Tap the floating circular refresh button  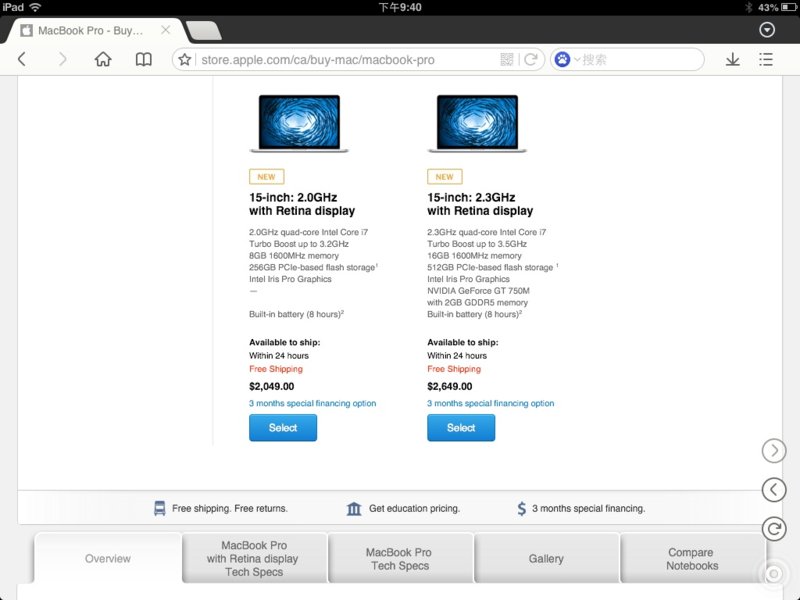point(773,528)
